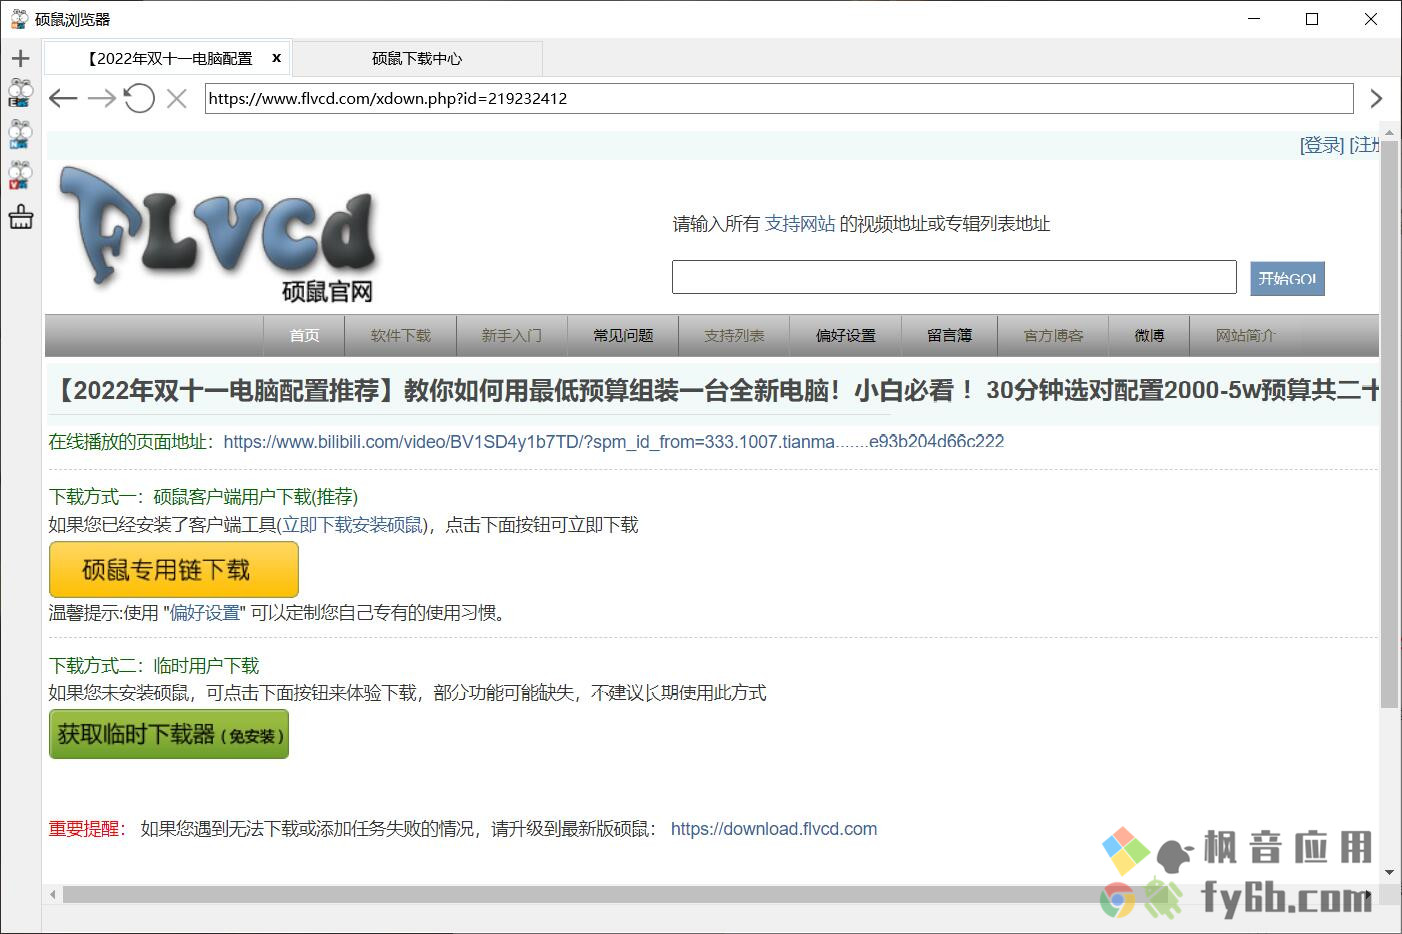The width and height of the screenshot is (1402, 934).
Task: Open 支持列表 in the navigation bar
Action: pyautogui.click(x=734, y=335)
